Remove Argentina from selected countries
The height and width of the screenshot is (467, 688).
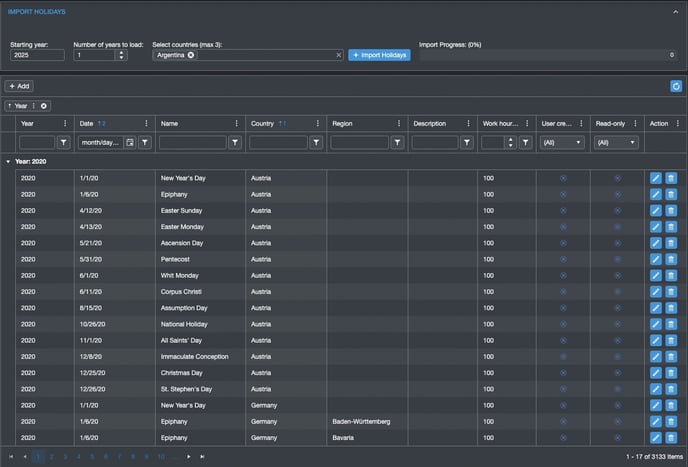[191, 55]
